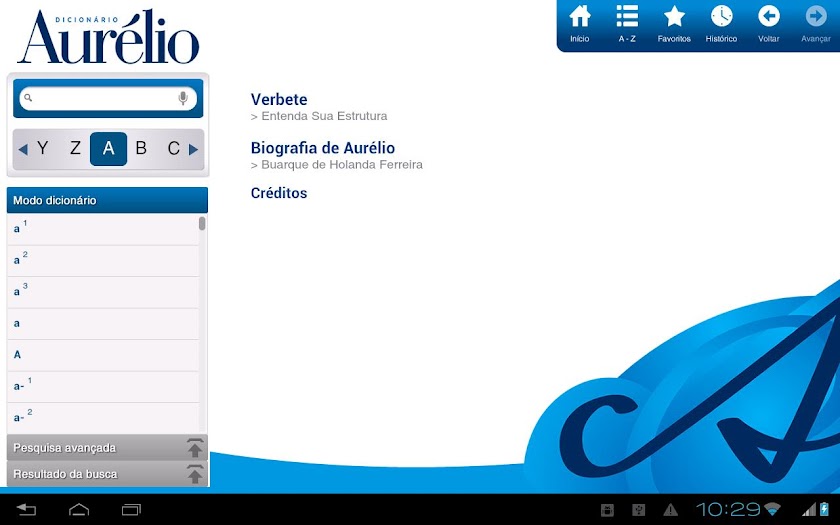Viewport: 840px width, 525px height.
Task: Open lowercase entry a without superscript
Action: click(x=103, y=324)
